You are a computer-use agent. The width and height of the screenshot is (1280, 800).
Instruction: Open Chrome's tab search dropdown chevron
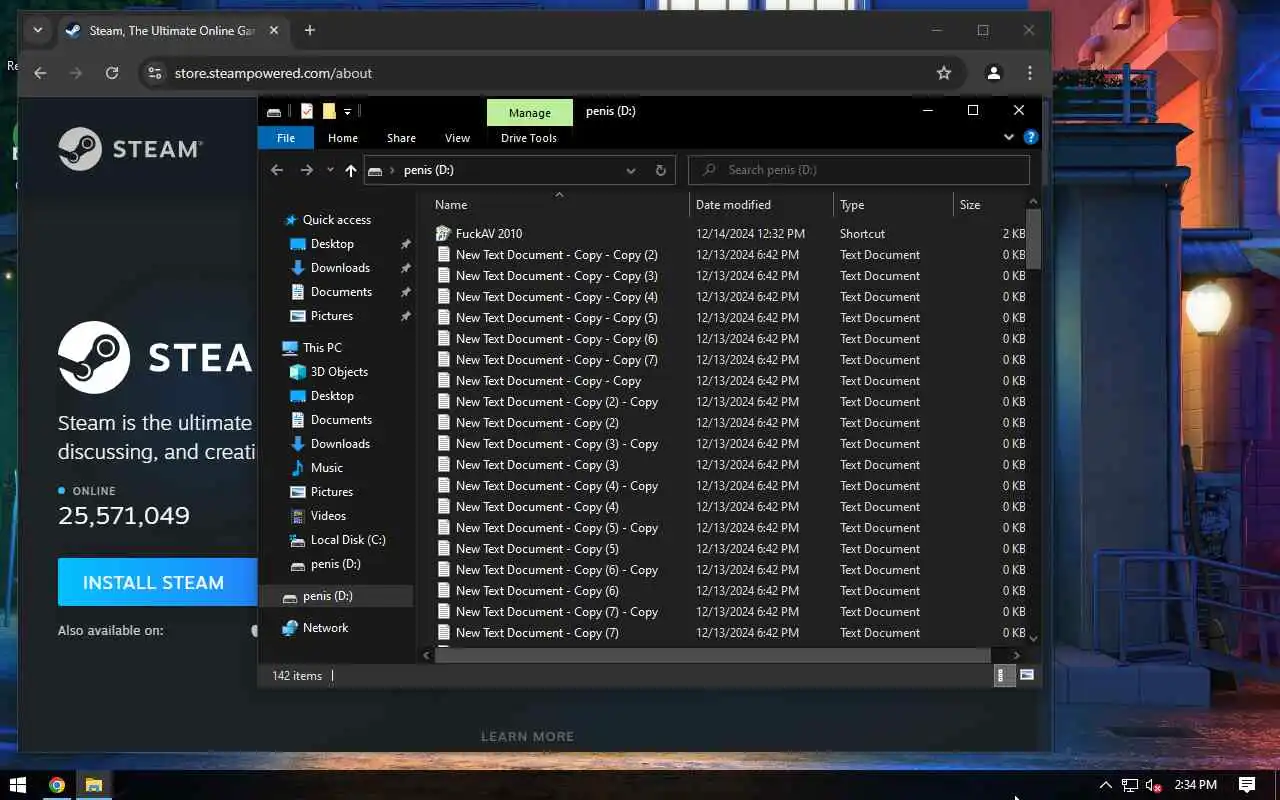pos(38,30)
